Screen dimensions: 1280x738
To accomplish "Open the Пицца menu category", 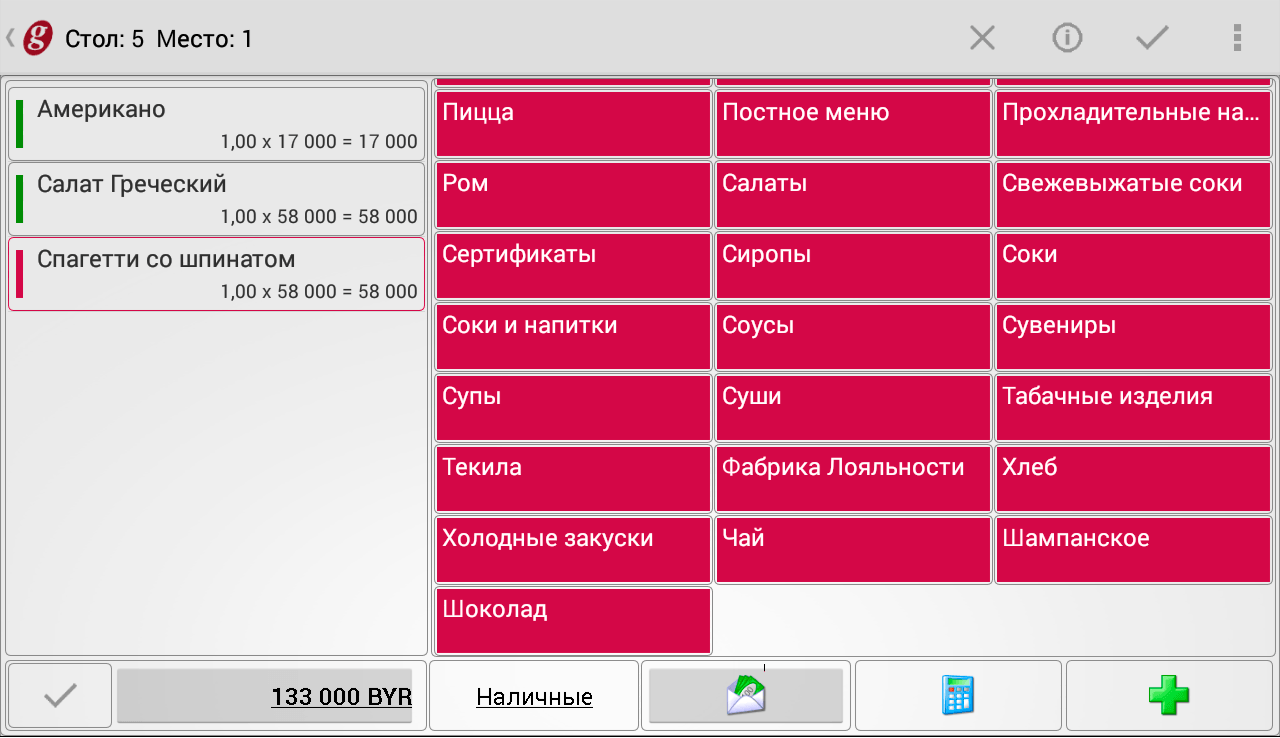I will (x=573, y=125).
